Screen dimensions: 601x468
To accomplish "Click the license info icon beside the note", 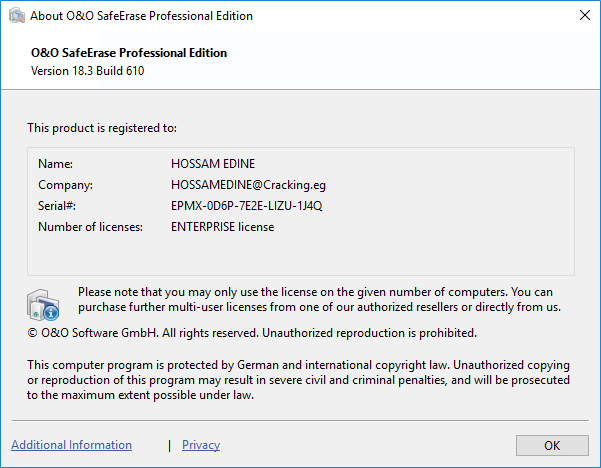I will click(43, 305).
